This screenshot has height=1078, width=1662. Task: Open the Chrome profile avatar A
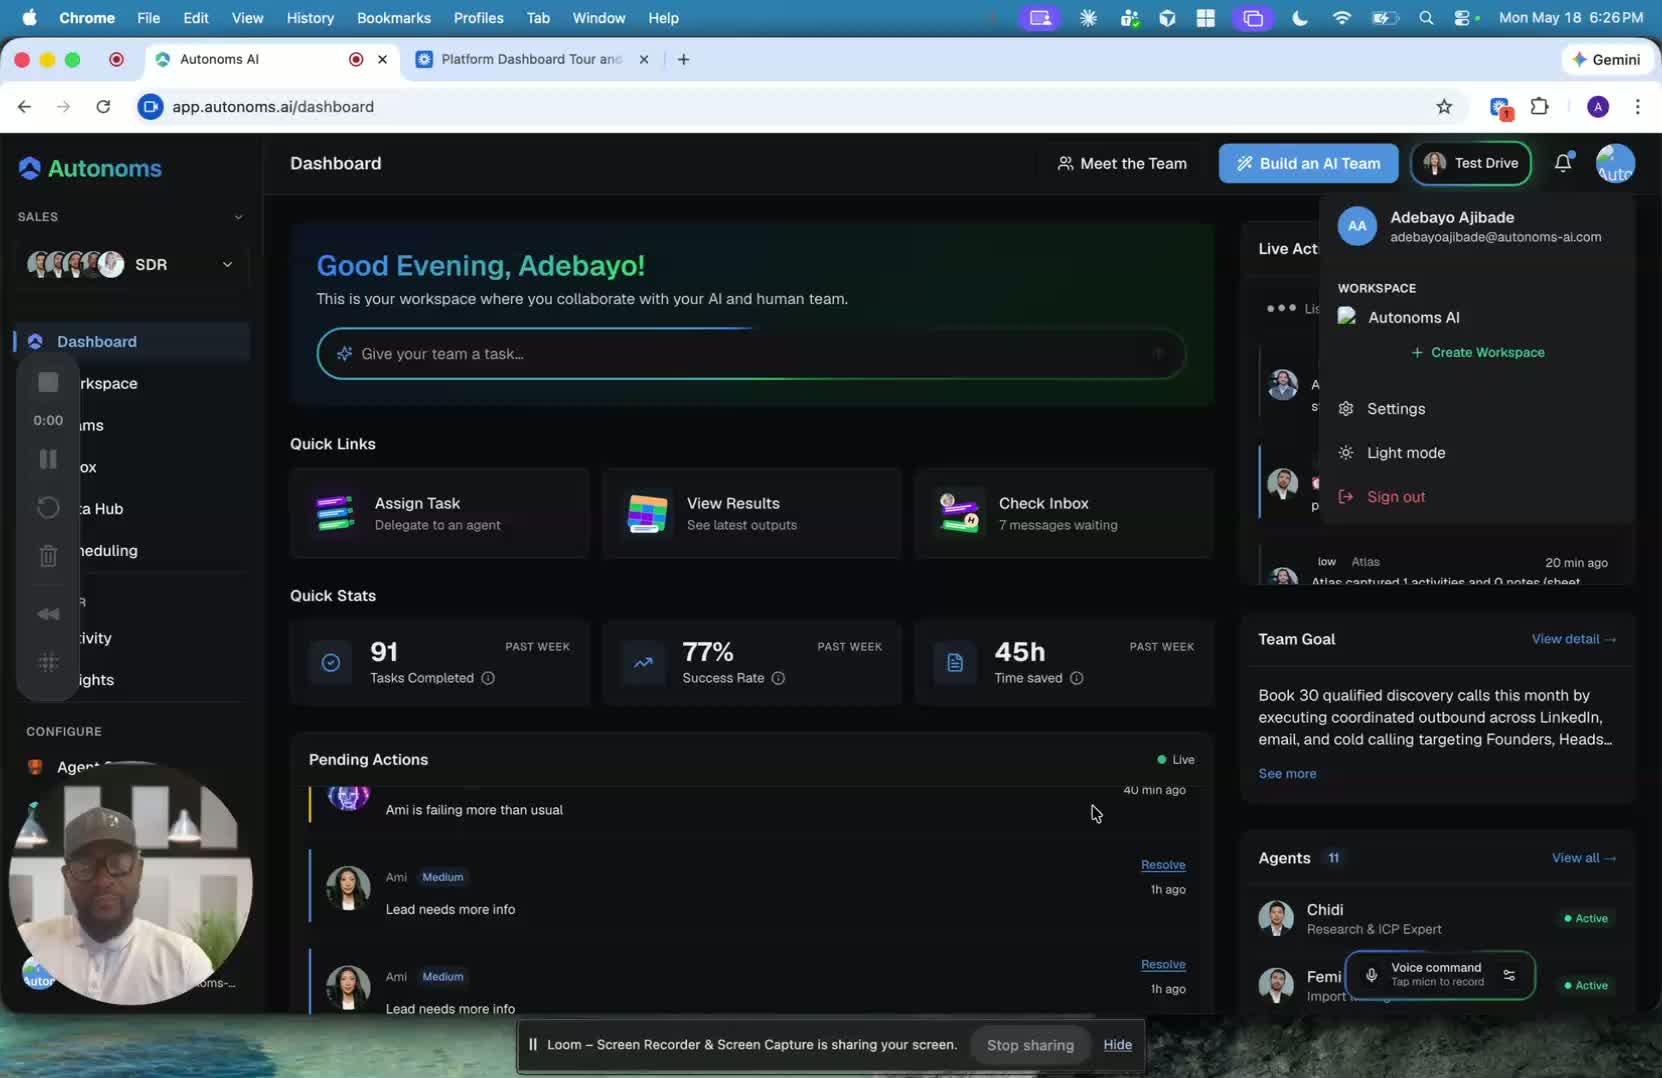(1598, 107)
